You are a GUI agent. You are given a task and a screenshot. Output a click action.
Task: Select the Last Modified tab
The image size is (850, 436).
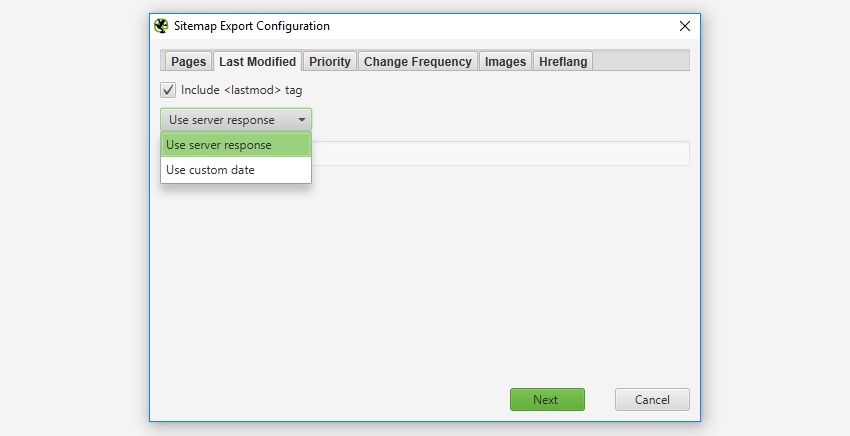click(257, 61)
